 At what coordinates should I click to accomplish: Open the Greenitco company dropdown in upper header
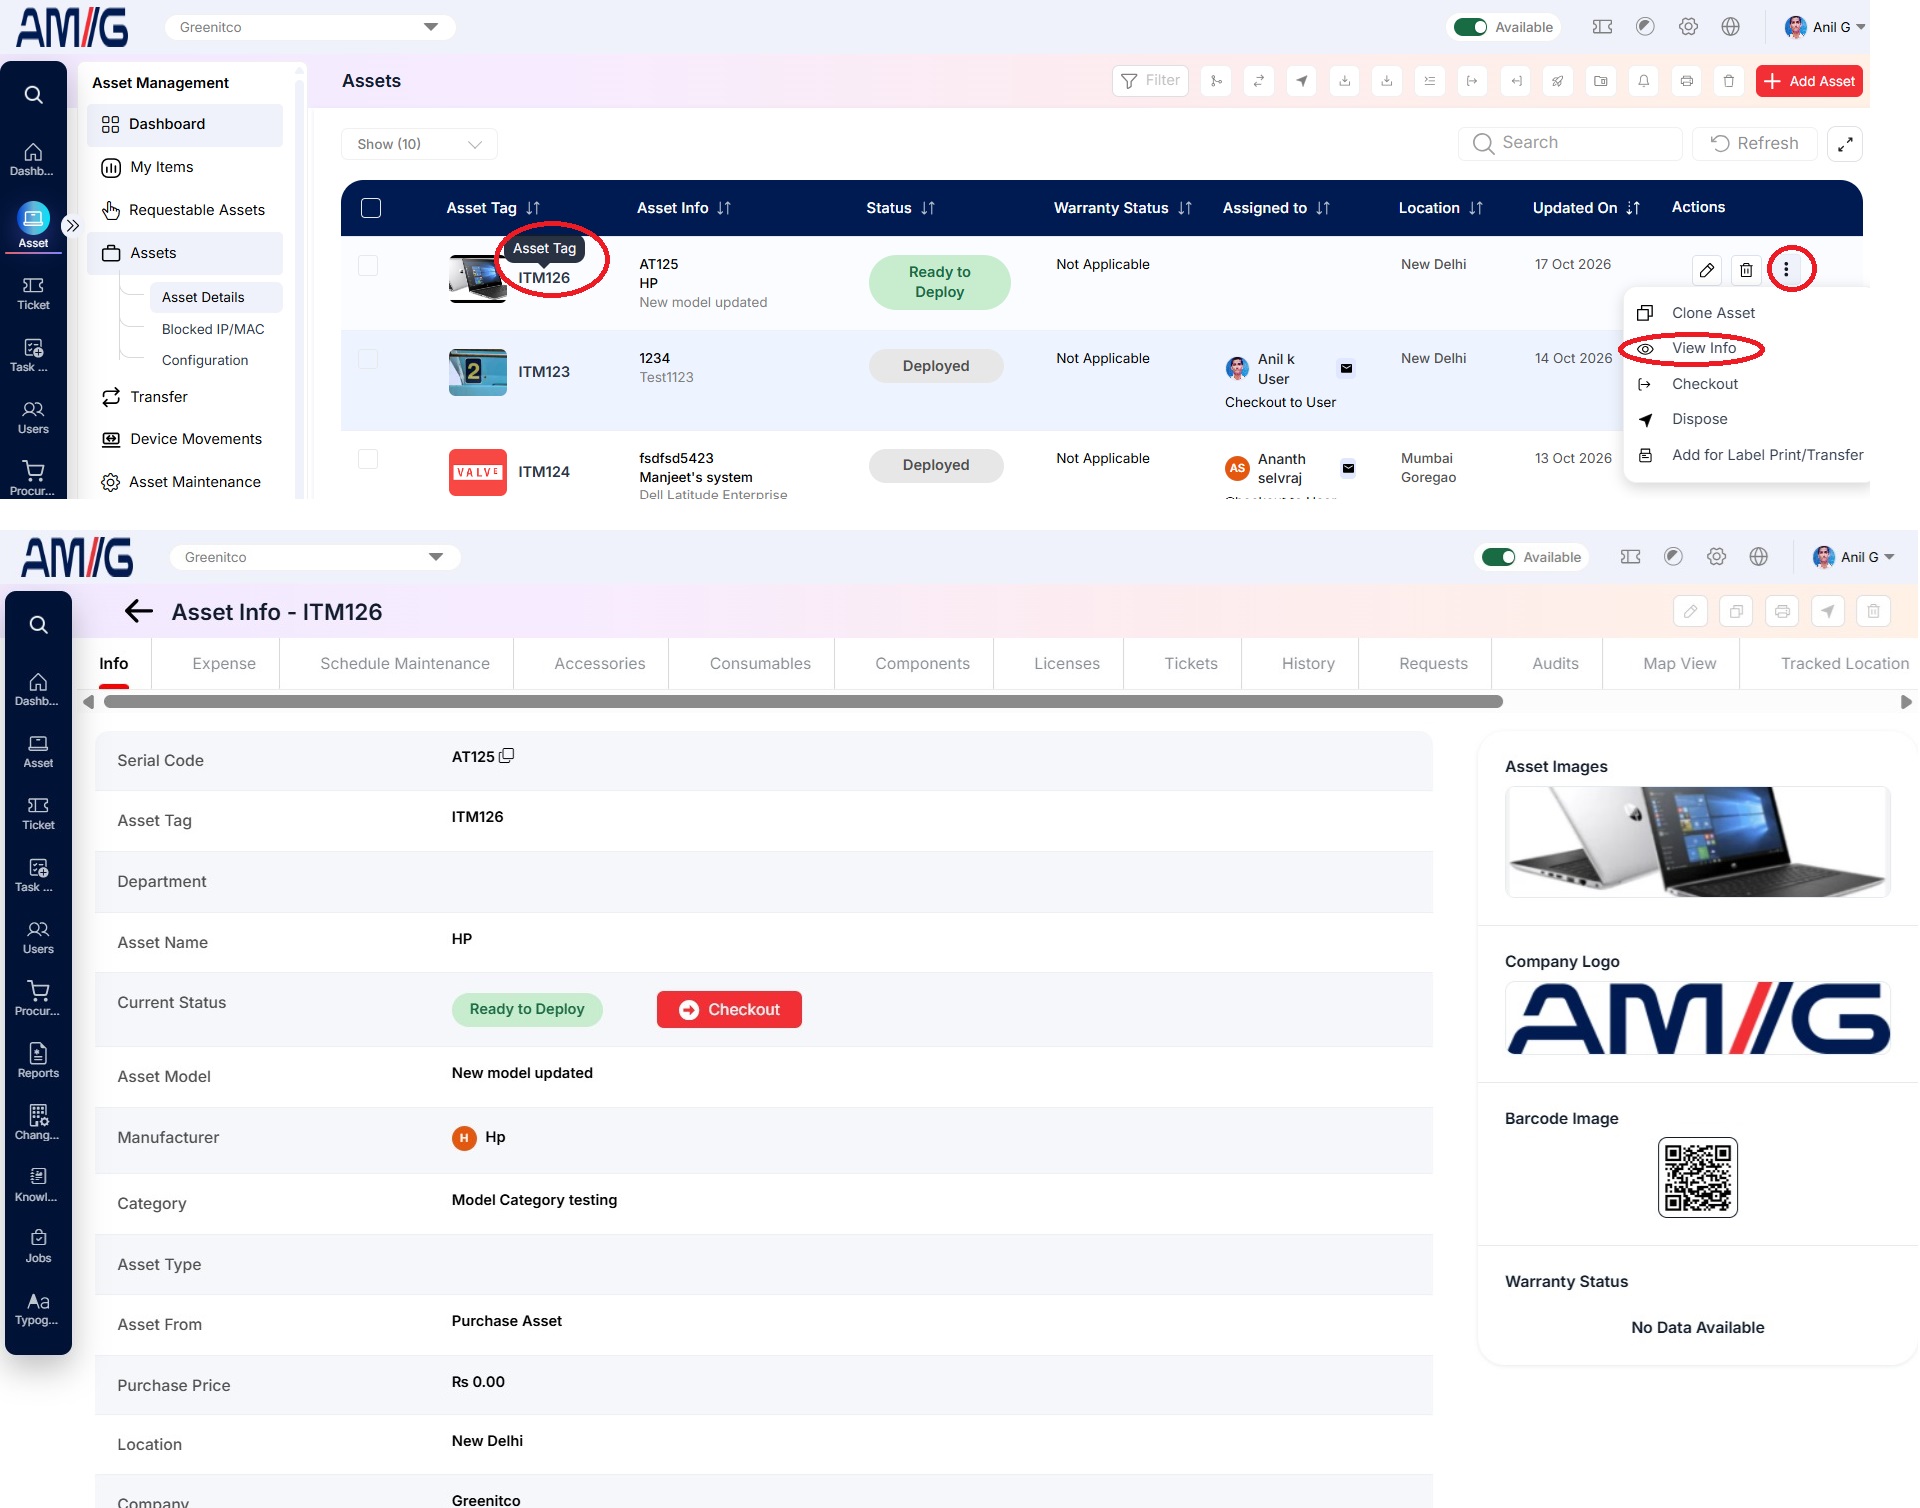(310, 27)
